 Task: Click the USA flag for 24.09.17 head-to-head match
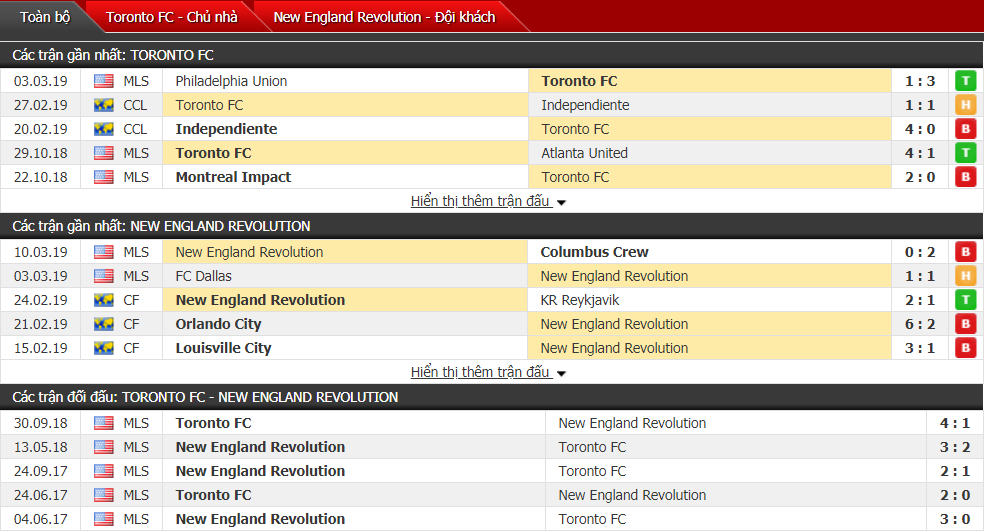[x=104, y=471]
